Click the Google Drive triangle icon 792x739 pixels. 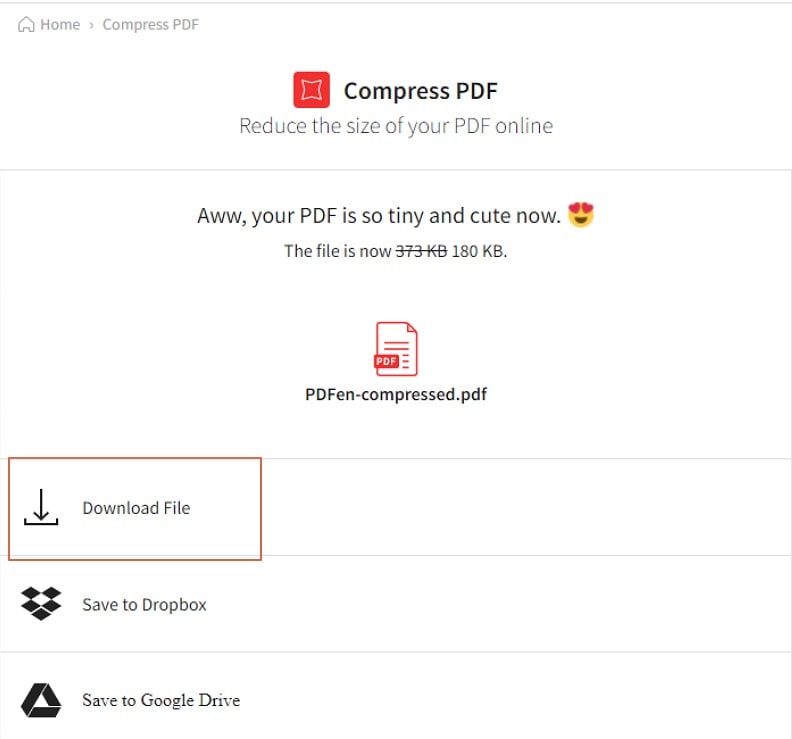click(x=41, y=700)
